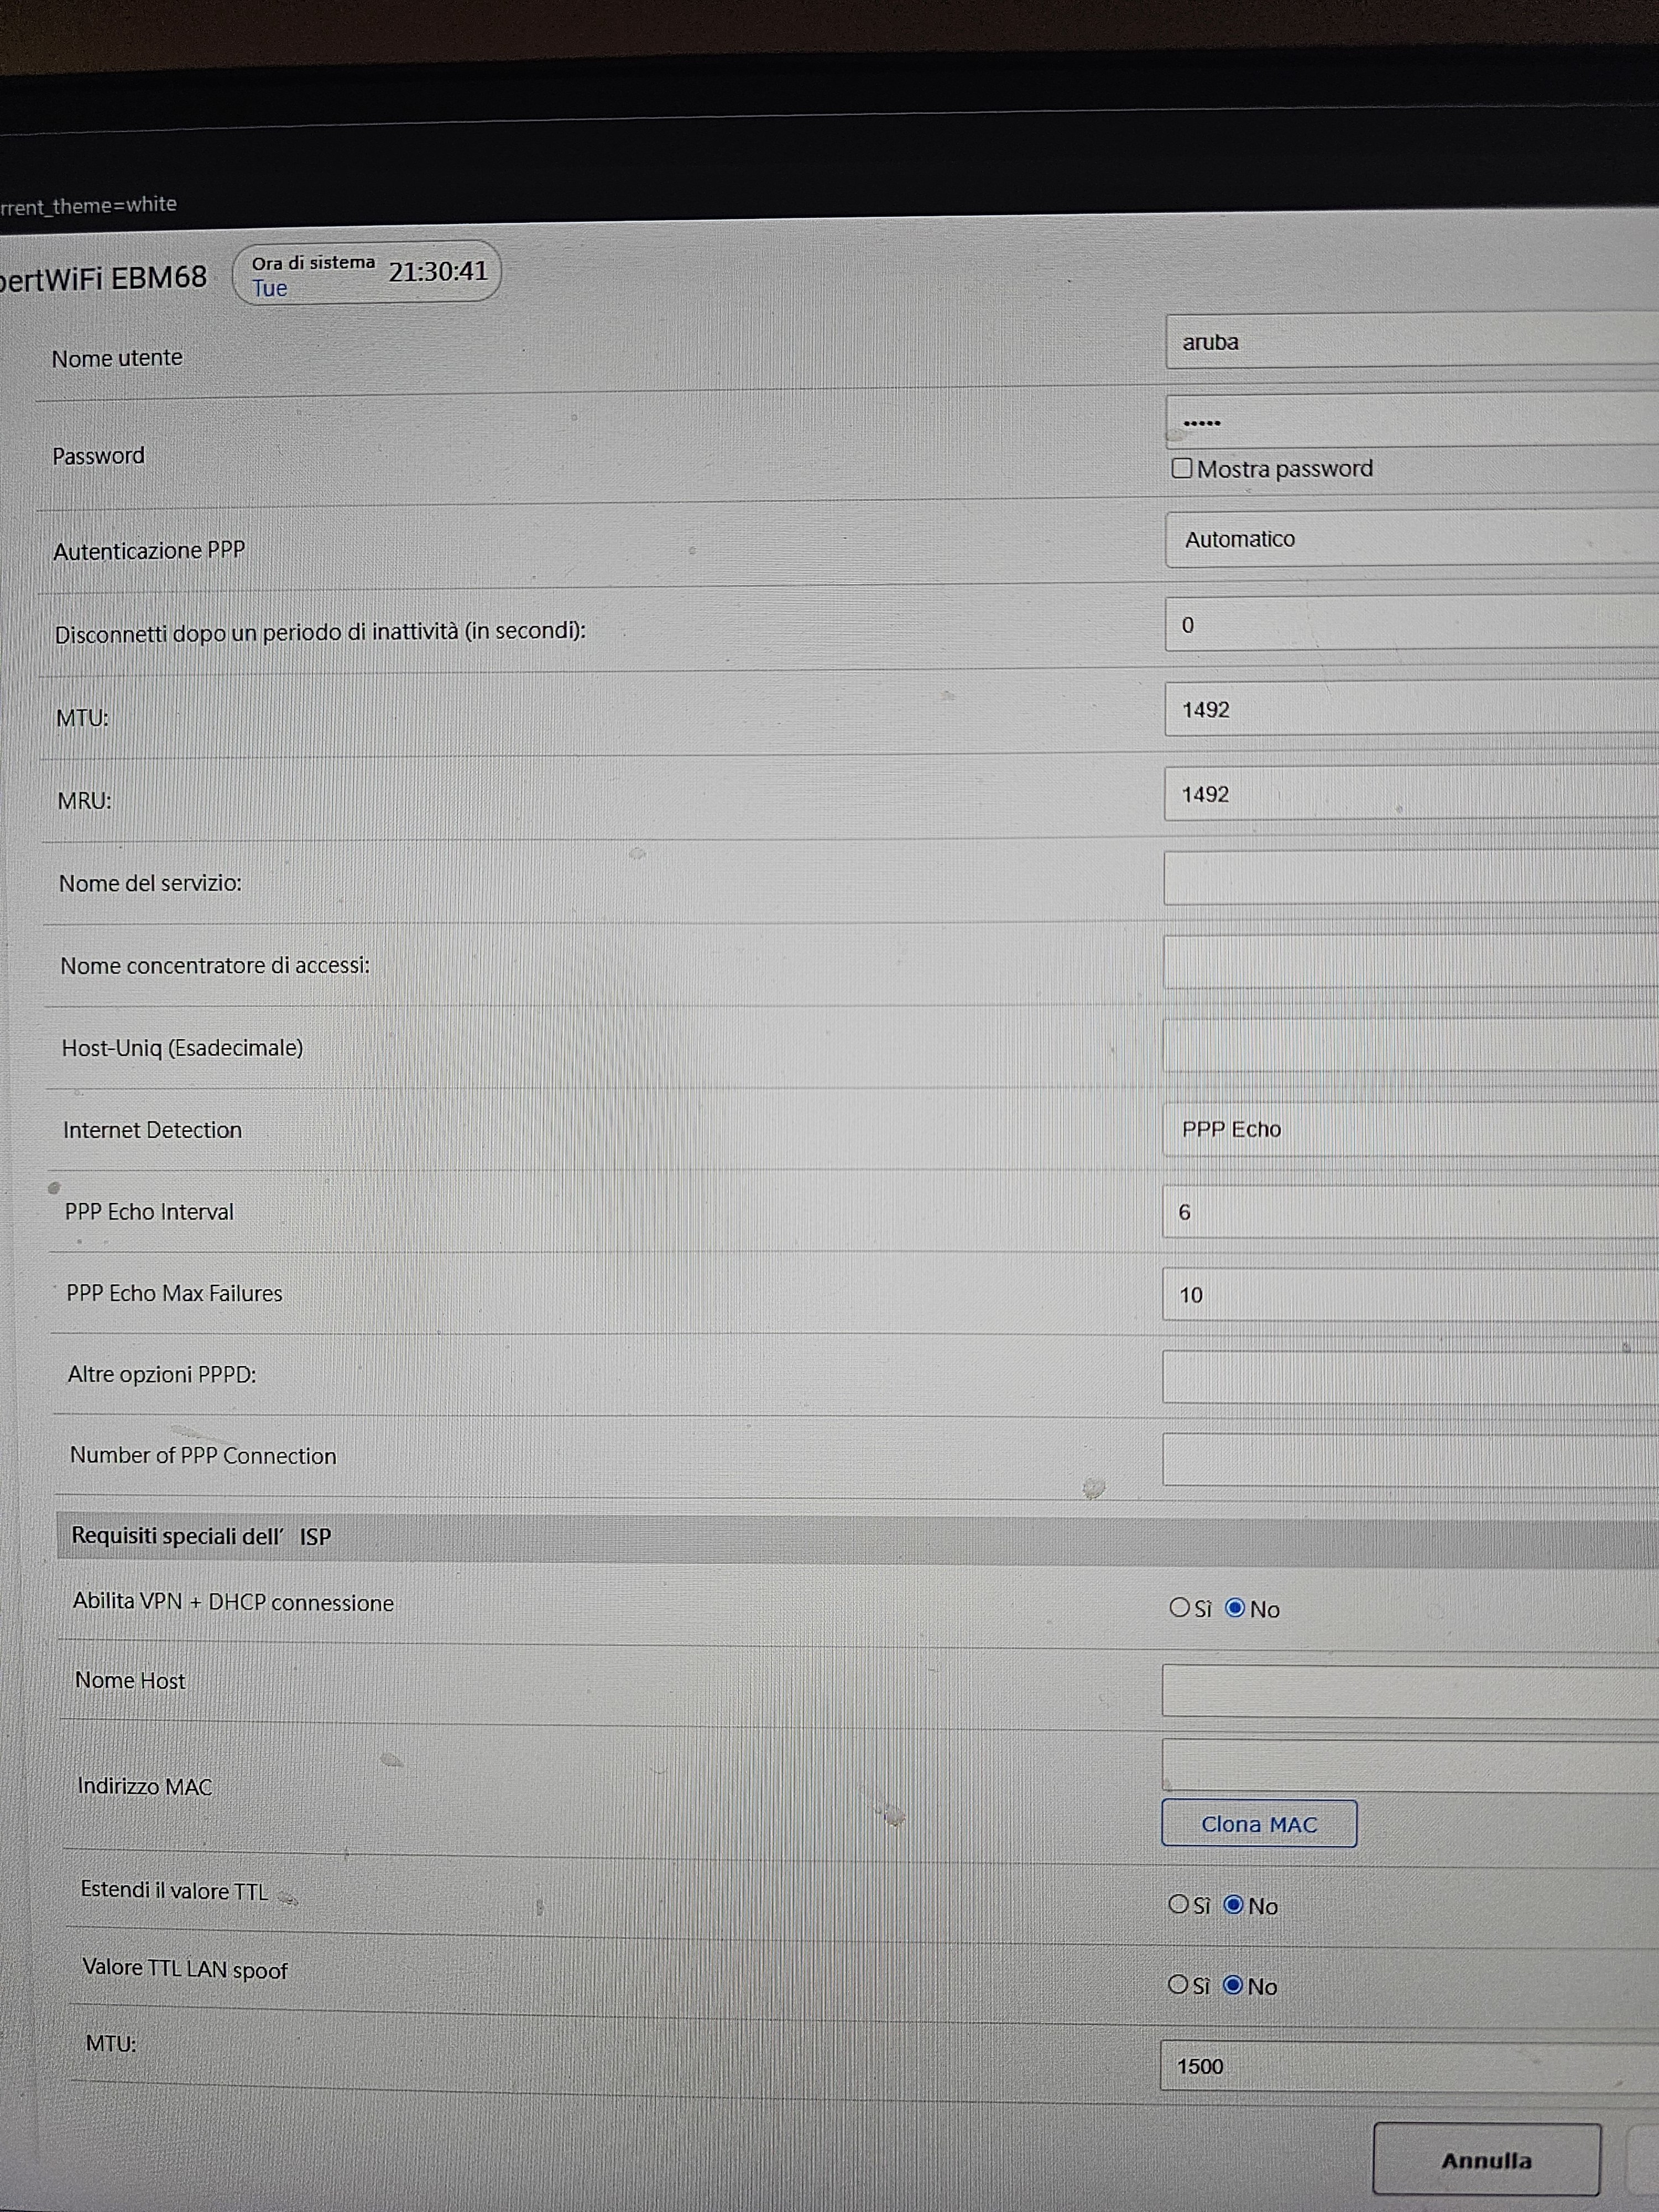Select No for Estendi il valore TTL
The height and width of the screenshot is (2212, 1659).
coord(1234,1905)
